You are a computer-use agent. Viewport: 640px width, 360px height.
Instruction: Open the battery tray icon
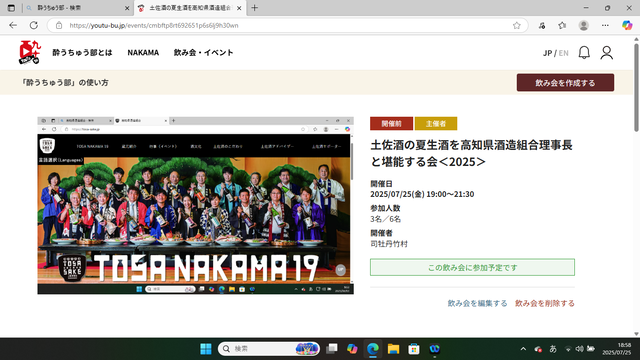point(591,349)
